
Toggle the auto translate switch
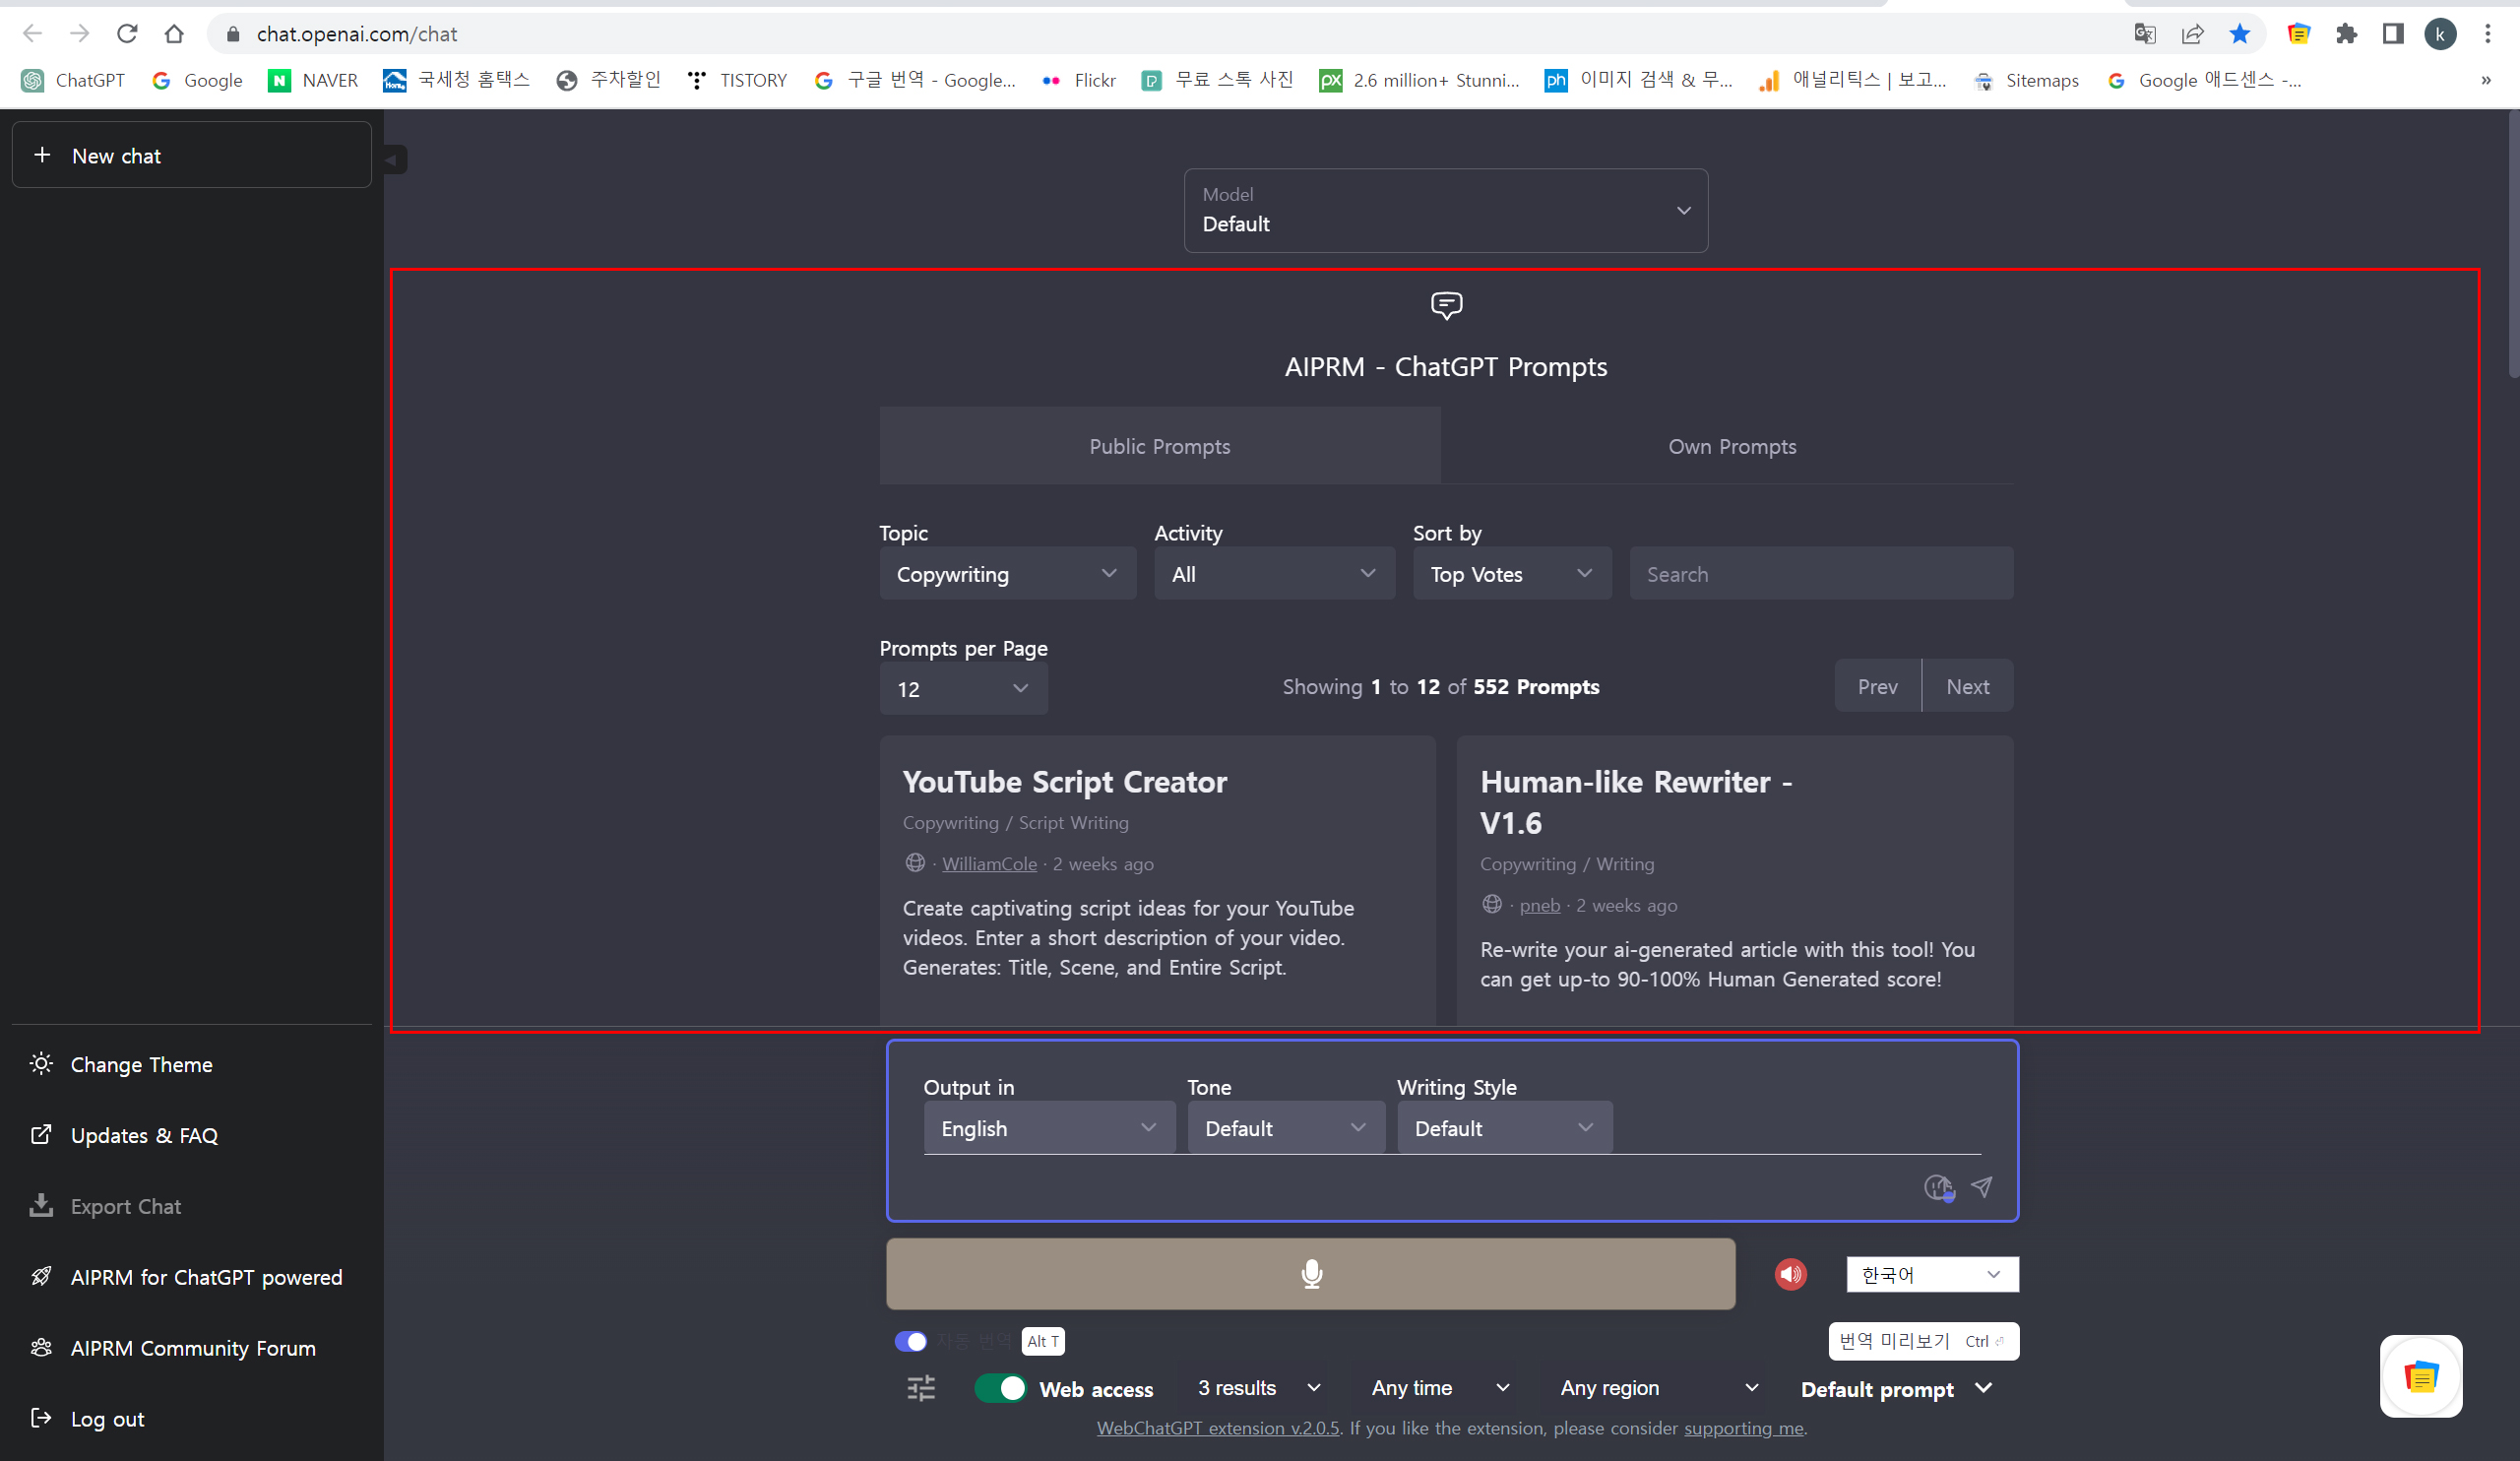[911, 1341]
